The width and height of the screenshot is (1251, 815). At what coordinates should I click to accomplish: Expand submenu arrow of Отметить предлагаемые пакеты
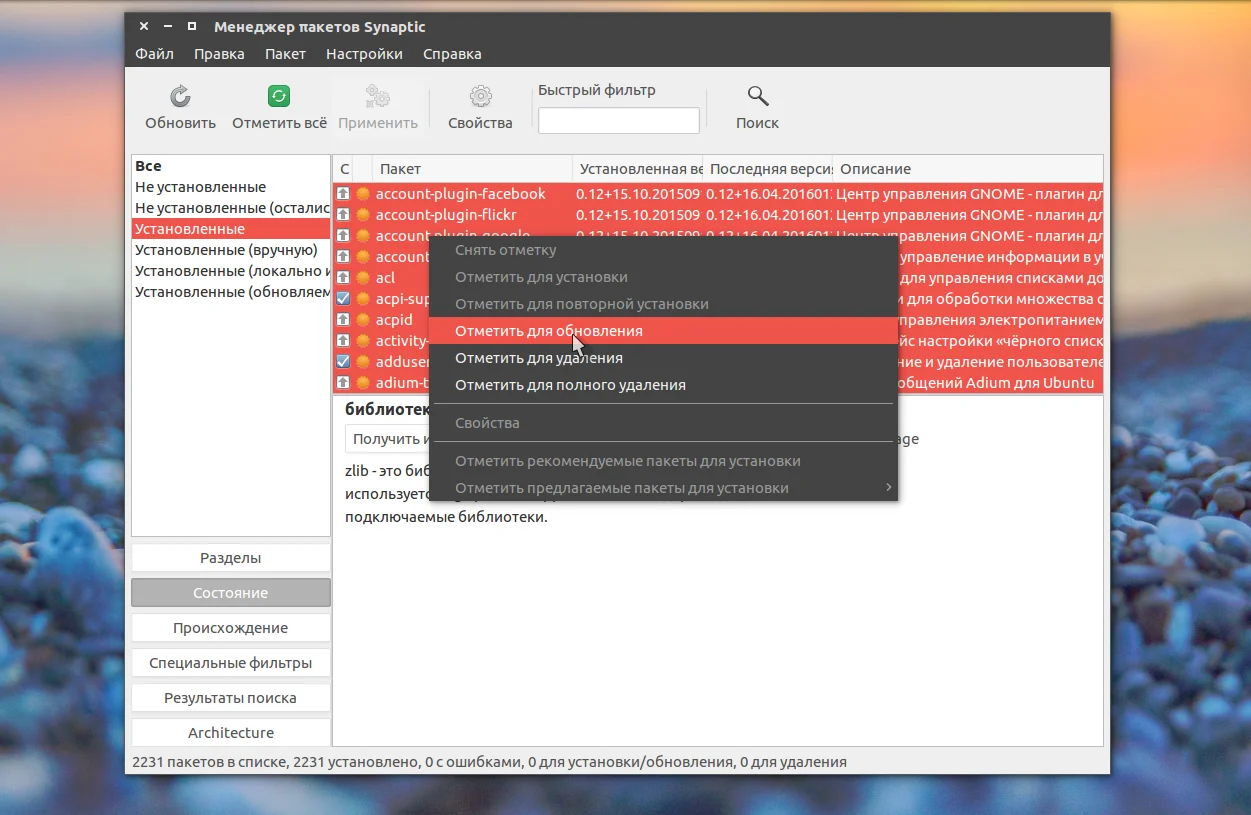[x=888, y=488]
